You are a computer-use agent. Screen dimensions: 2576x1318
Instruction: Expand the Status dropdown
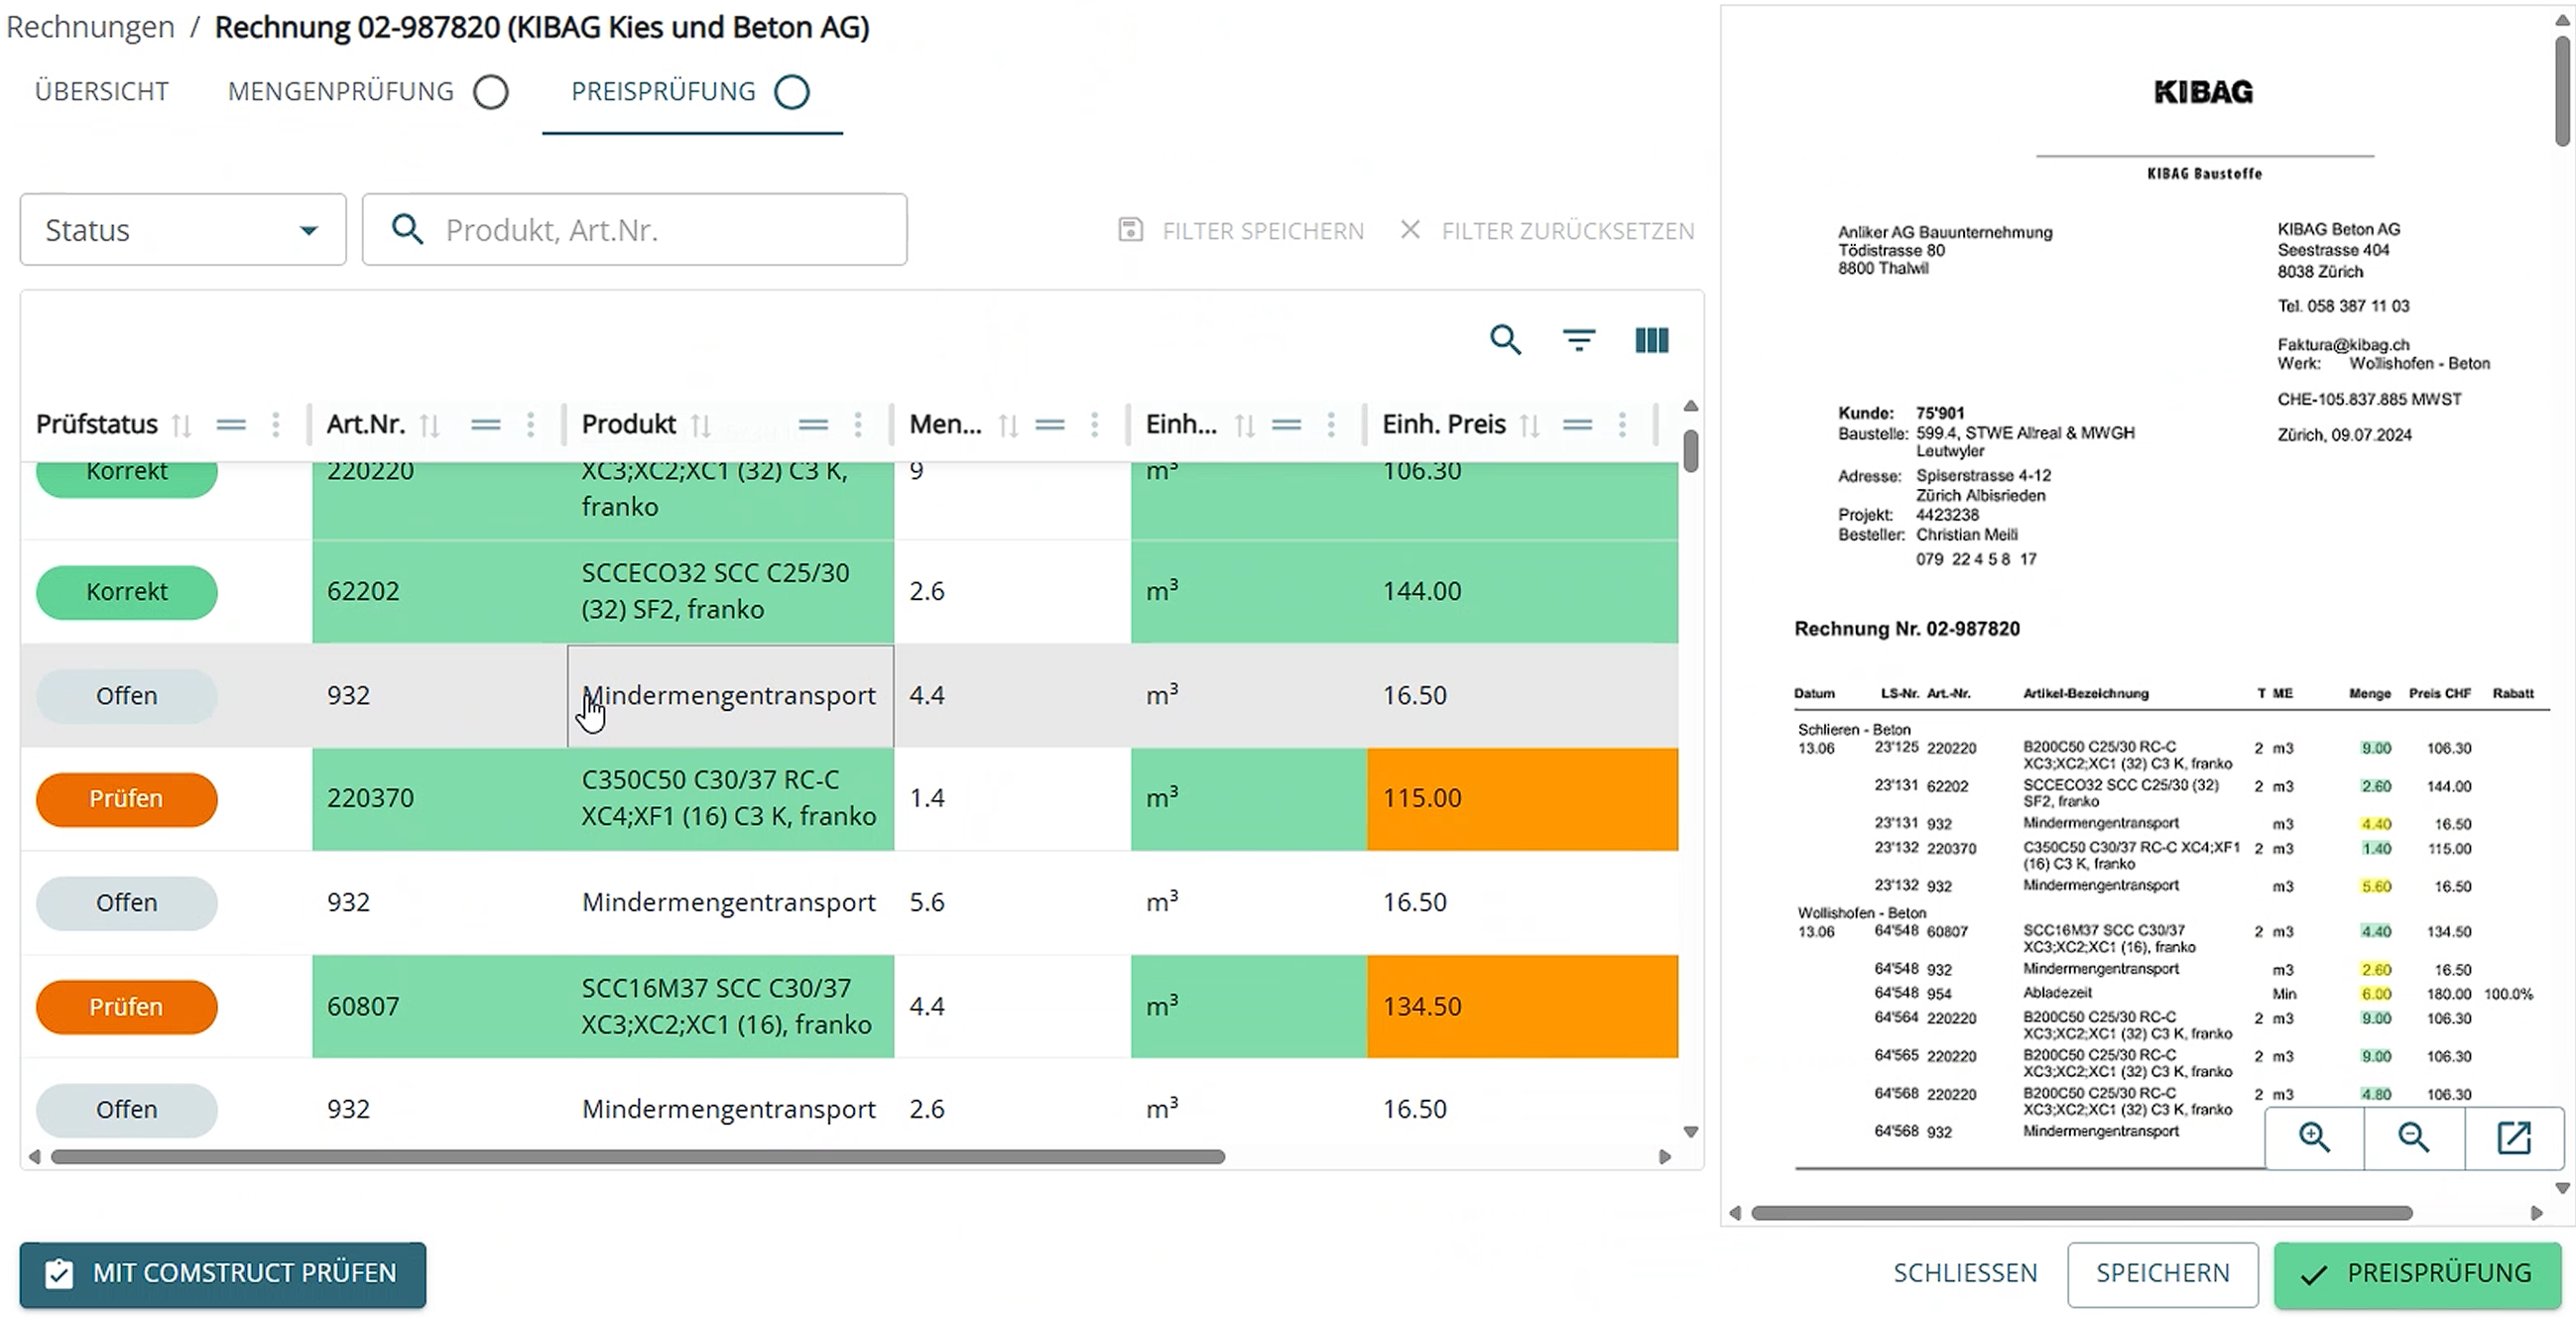183,230
